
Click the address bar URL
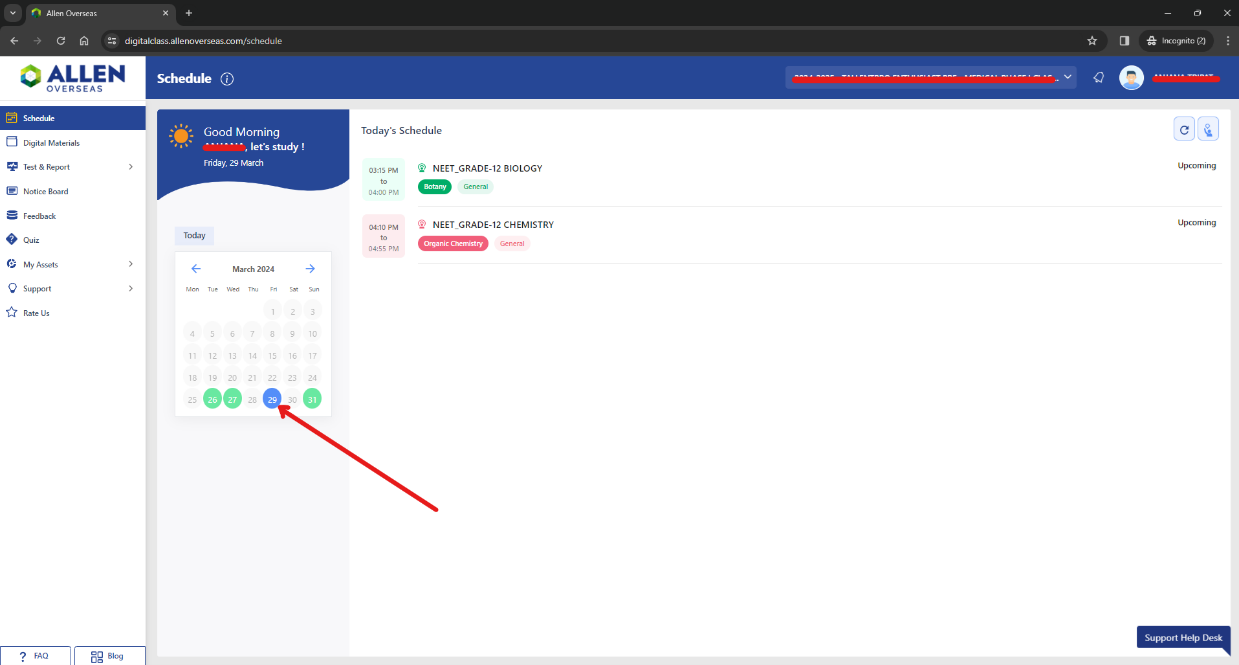coord(203,41)
